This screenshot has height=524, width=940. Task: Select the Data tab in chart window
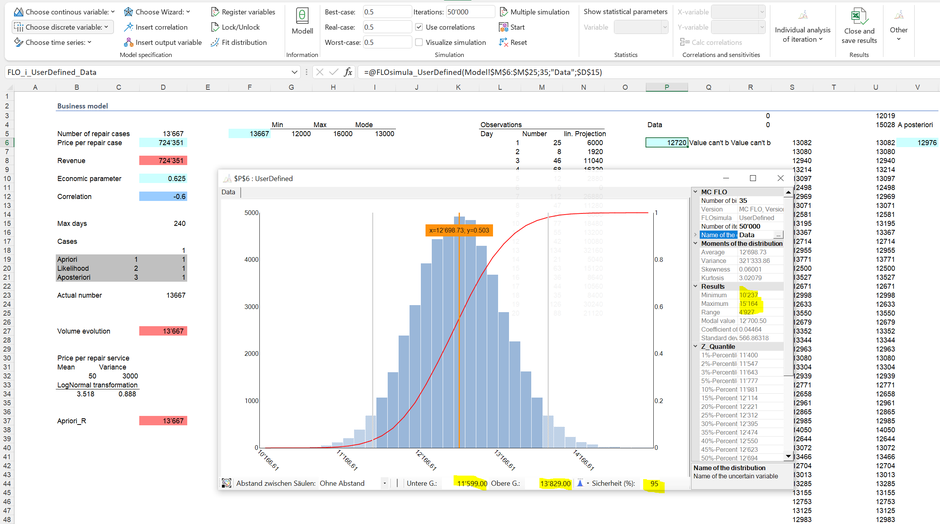coord(228,192)
